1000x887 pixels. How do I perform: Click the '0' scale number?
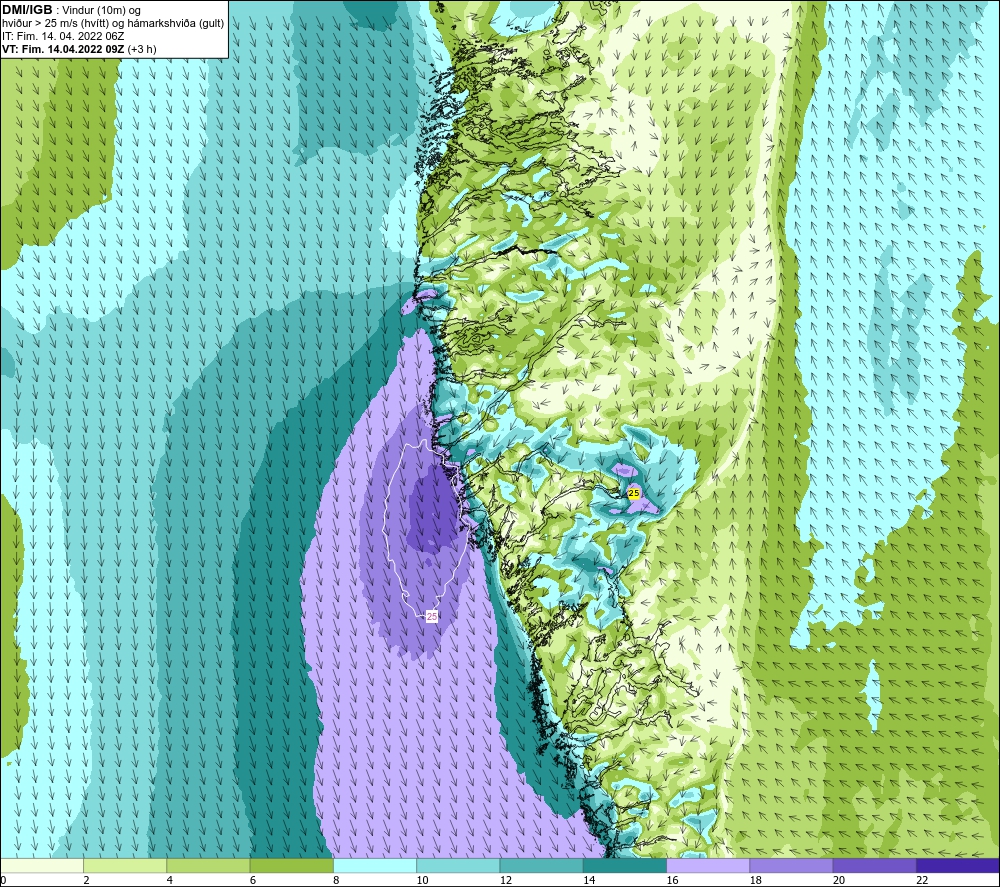tap(3, 880)
